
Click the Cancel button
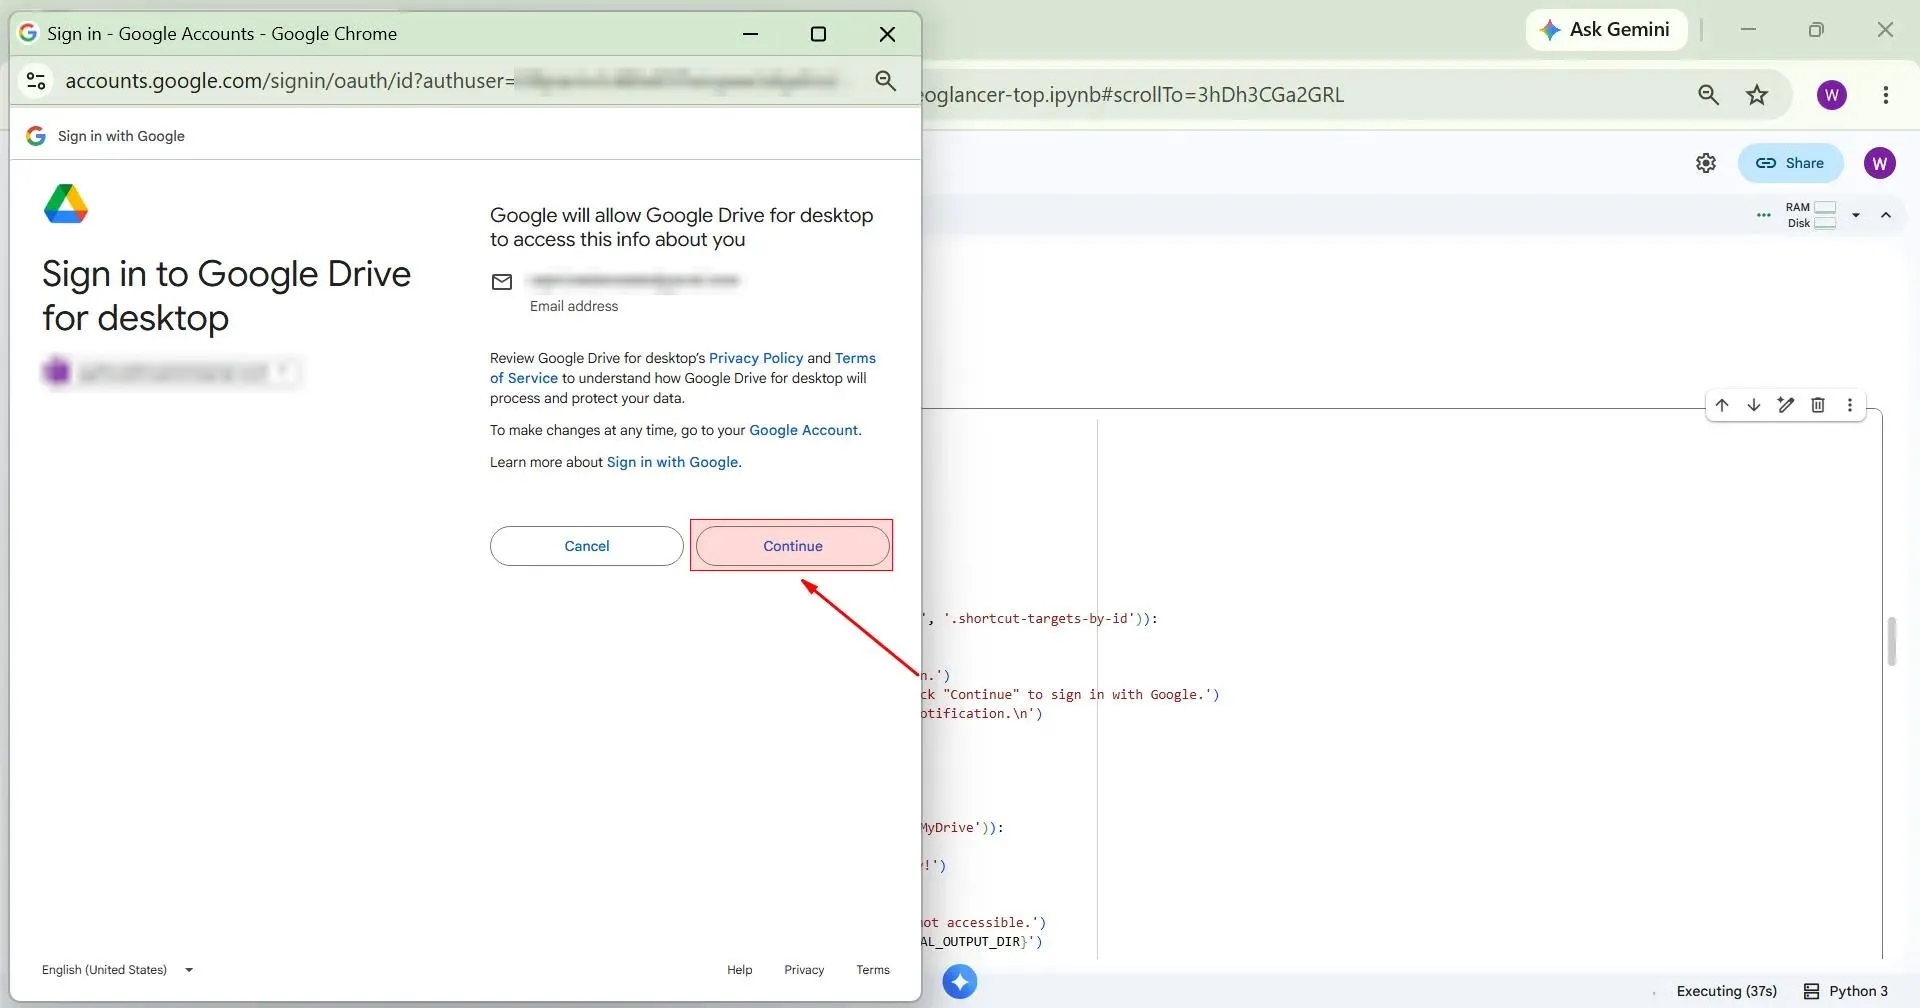[587, 546]
